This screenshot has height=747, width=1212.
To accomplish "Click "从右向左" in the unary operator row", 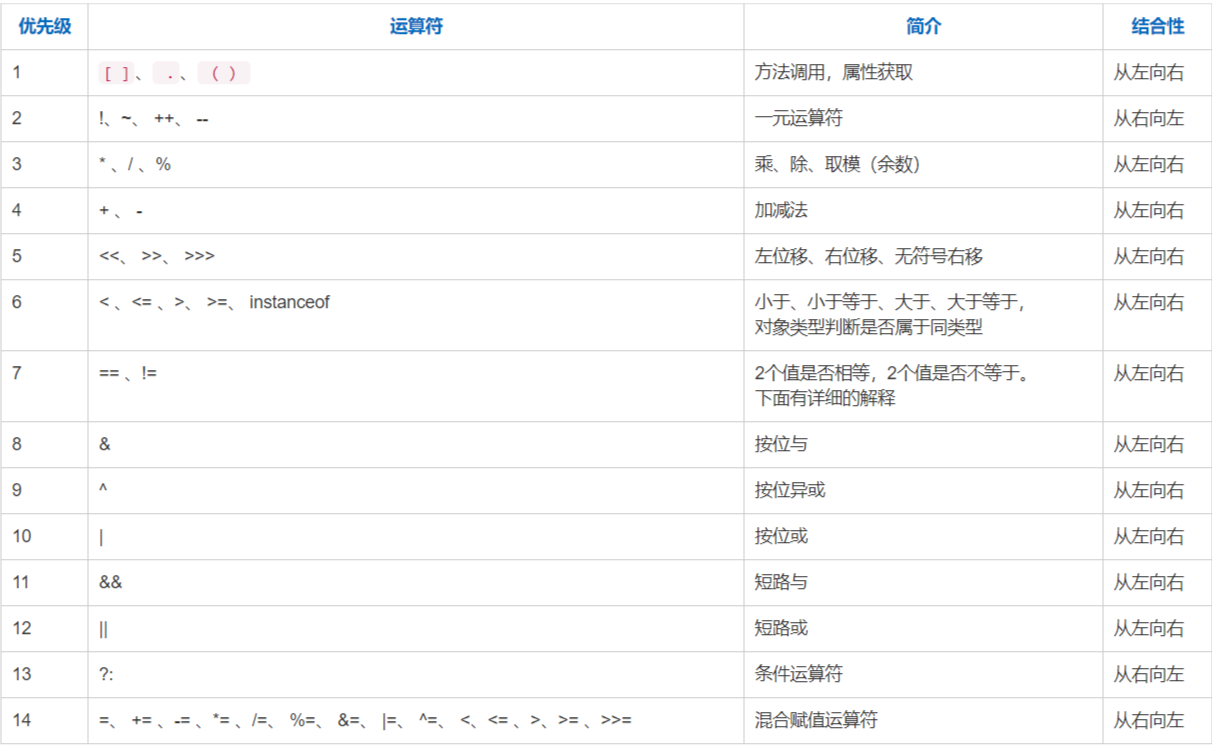I will click(1149, 119).
